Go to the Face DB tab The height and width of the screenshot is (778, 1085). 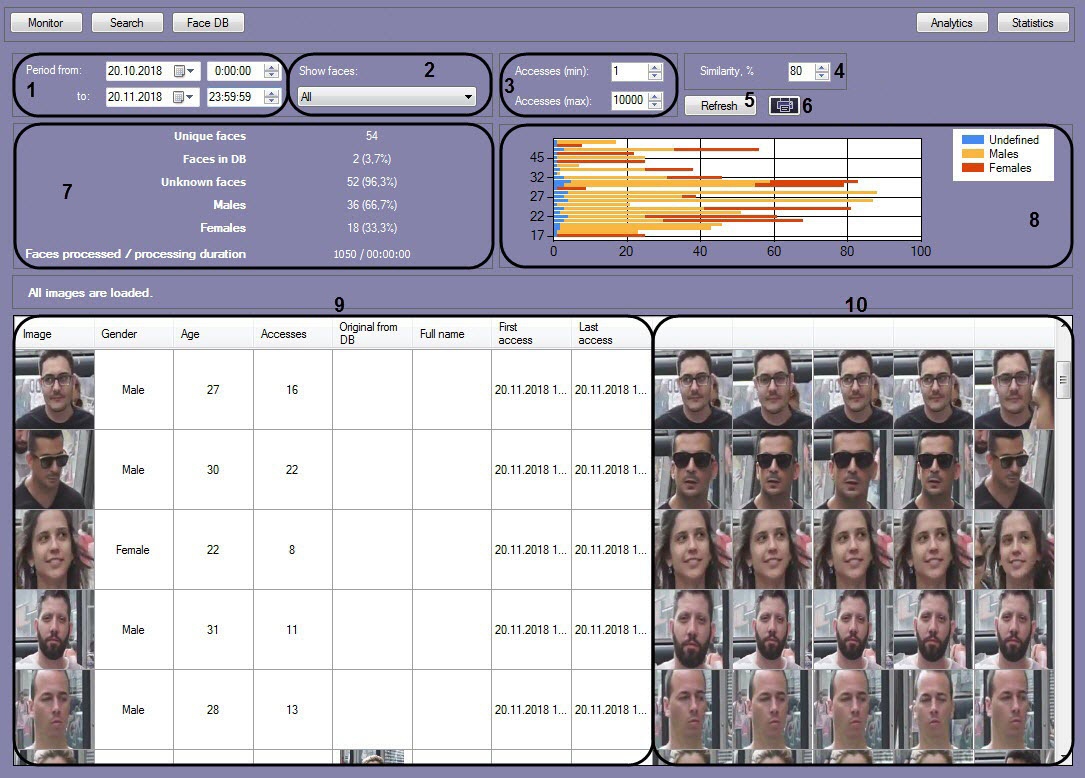point(208,22)
